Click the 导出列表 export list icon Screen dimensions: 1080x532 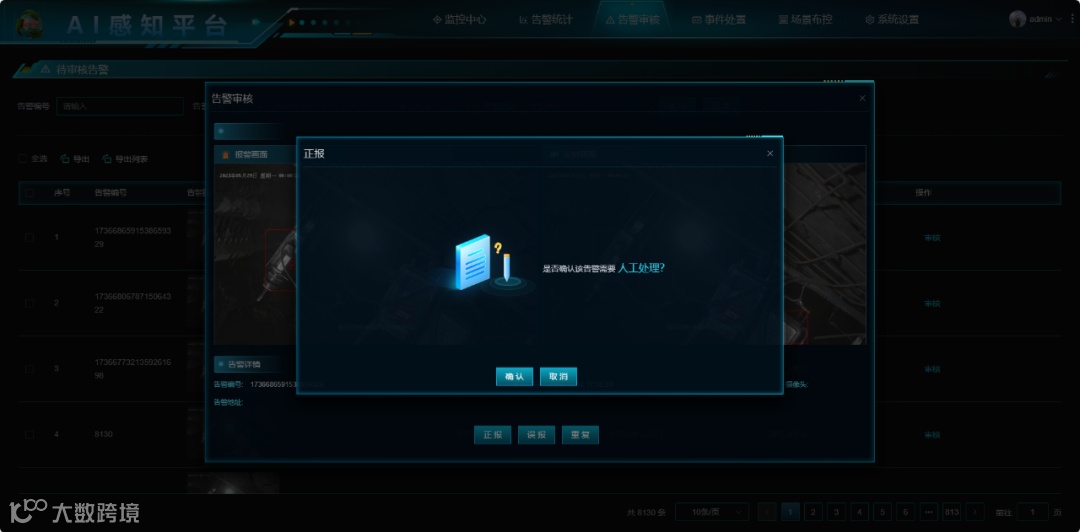[x=107, y=158]
